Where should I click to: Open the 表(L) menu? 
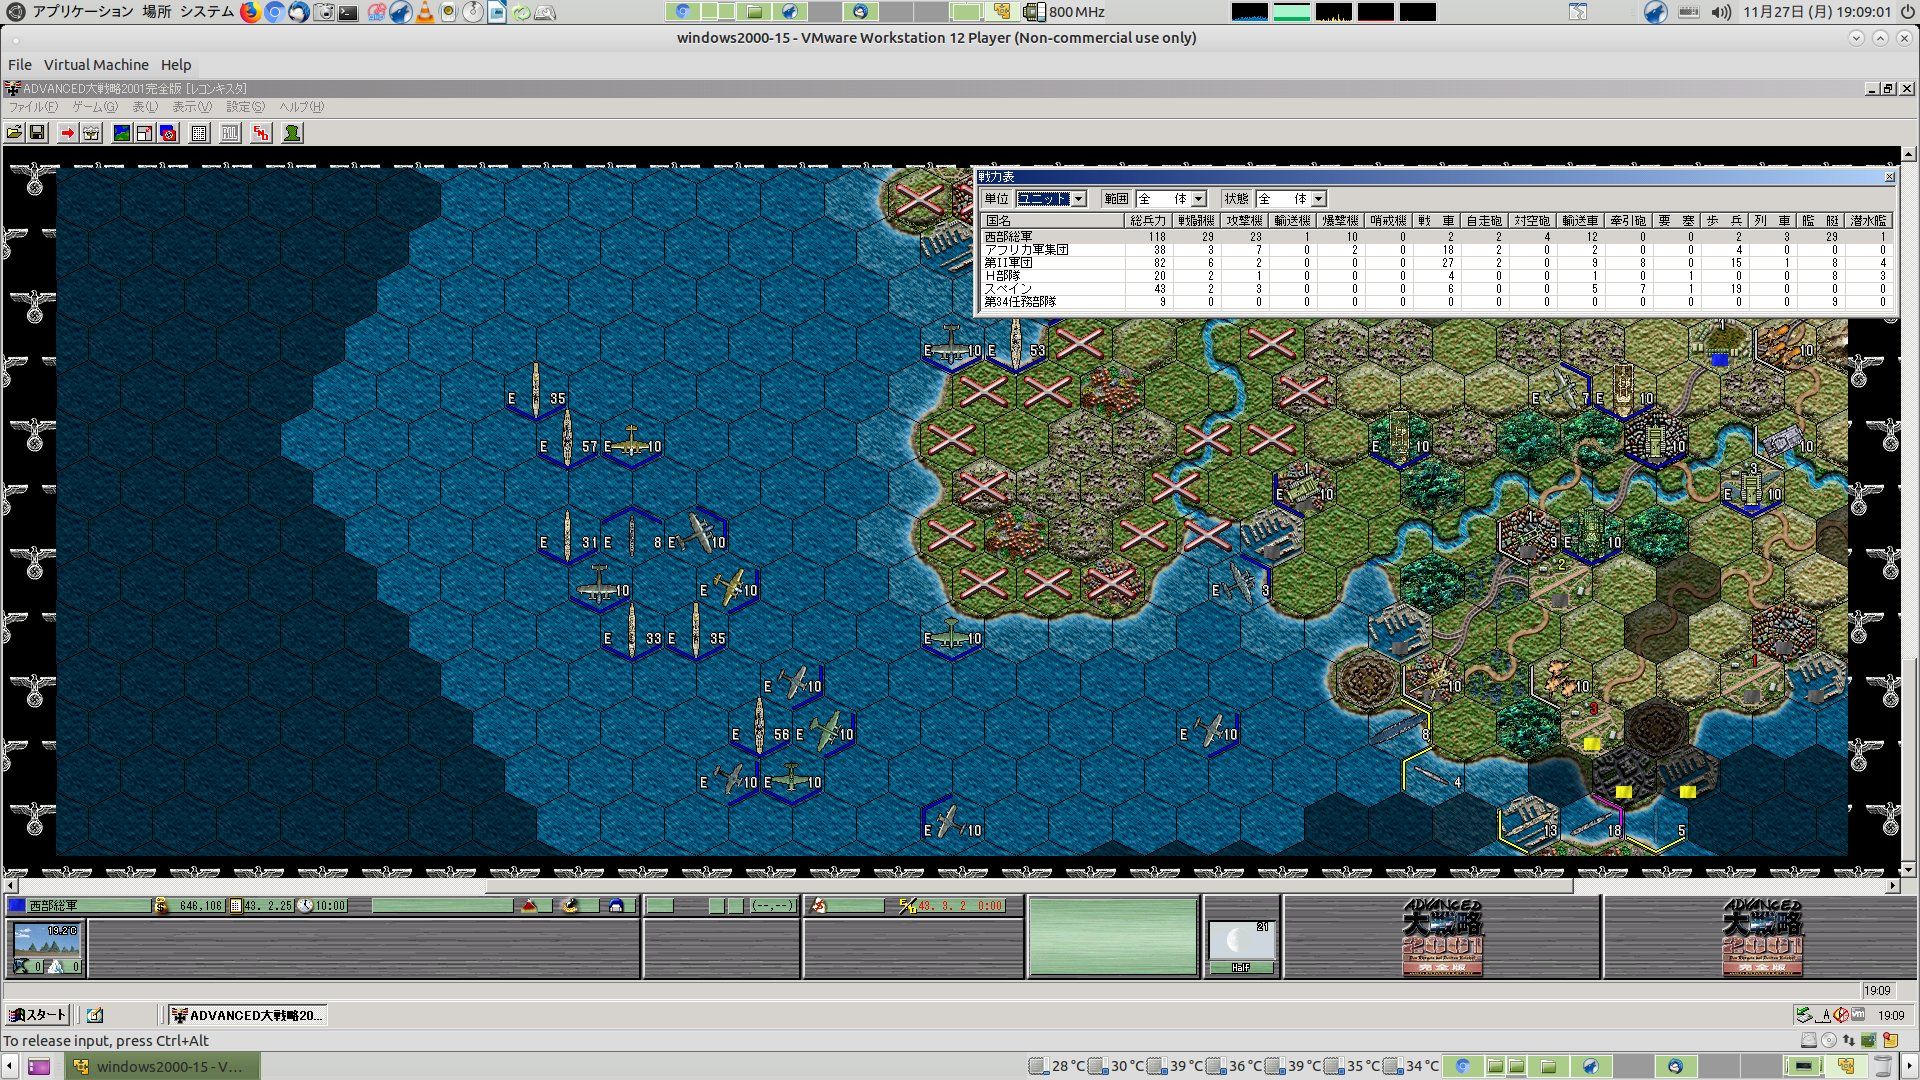point(145,107)
